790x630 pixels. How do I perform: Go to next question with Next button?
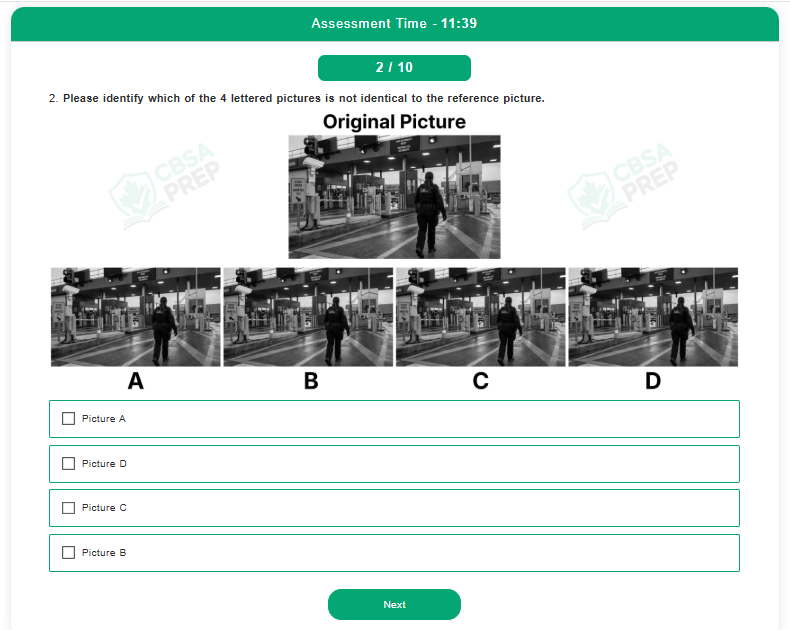(x=394, y=604)
